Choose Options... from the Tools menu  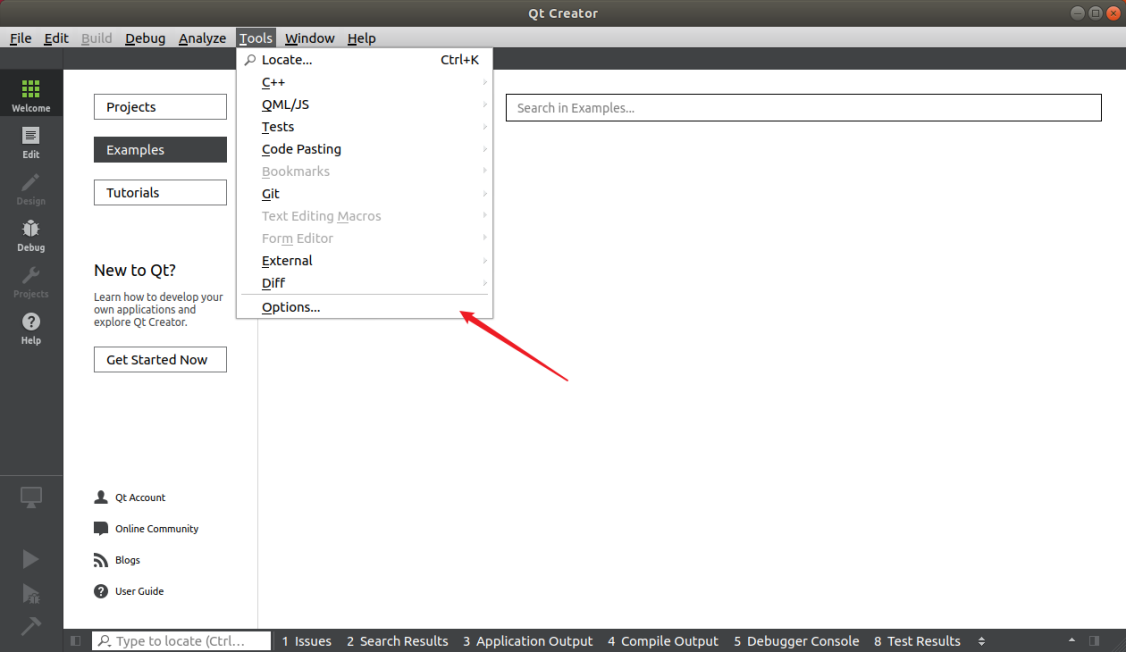291,307
